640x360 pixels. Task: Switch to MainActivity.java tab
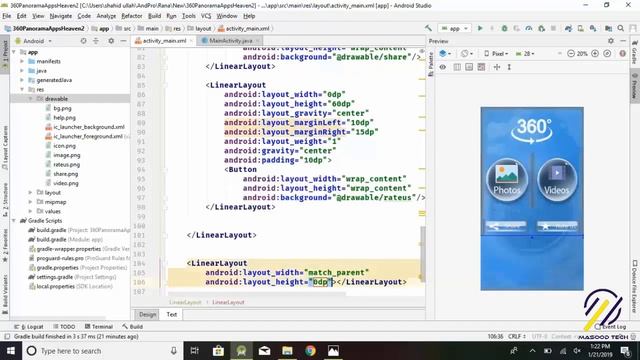click(x=231, y=41)
